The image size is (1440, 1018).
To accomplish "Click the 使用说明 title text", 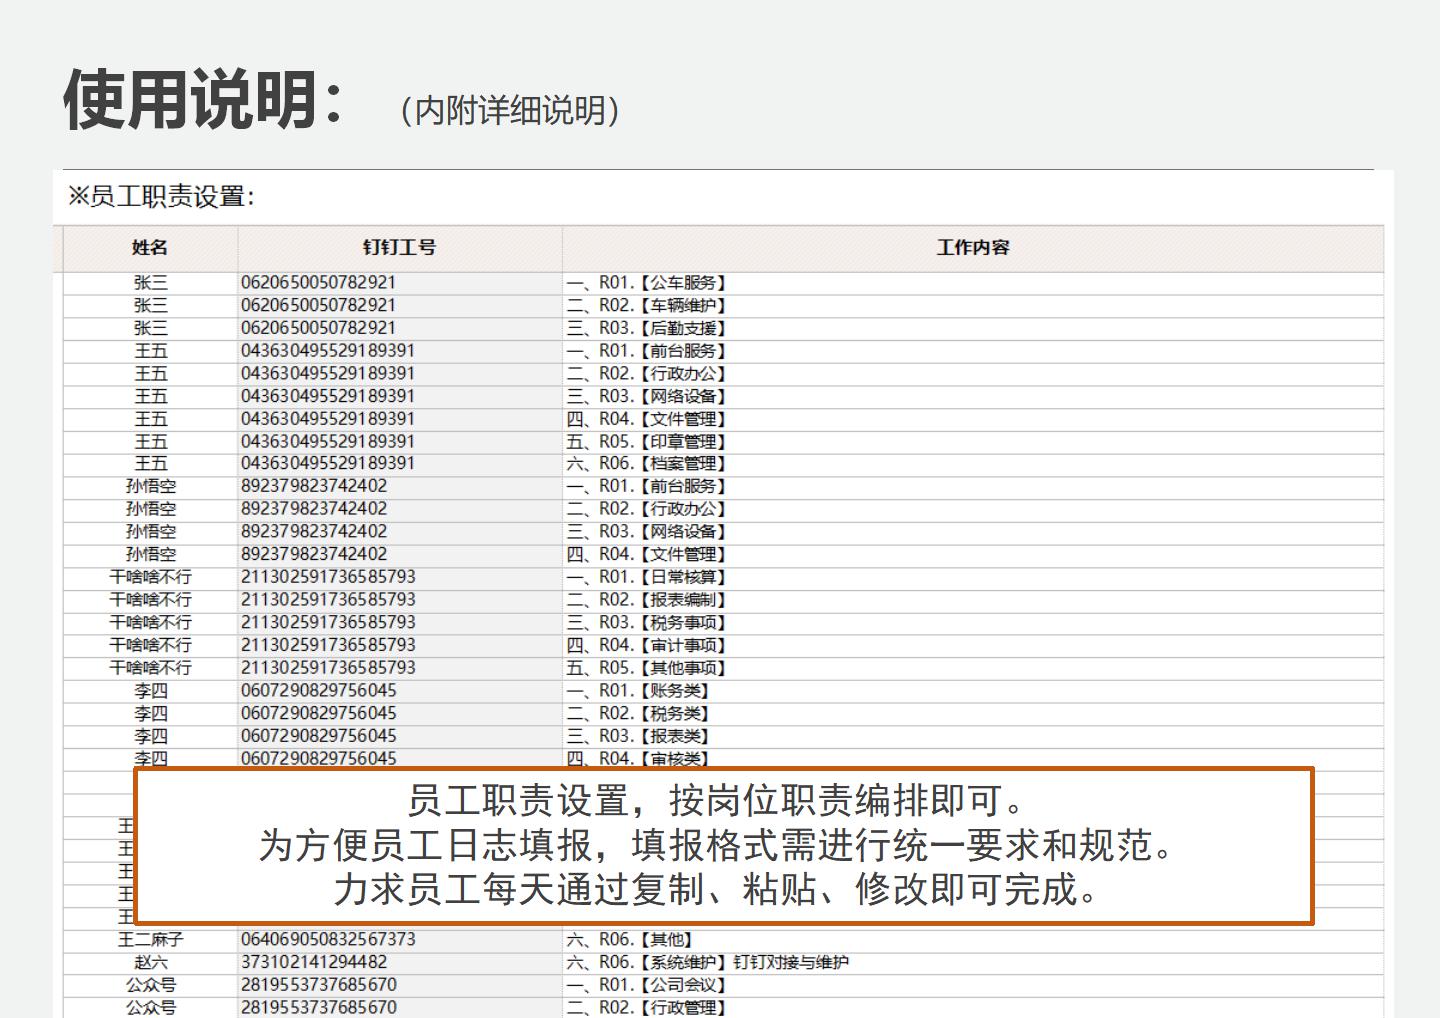I will pyautogui.click(x=205, y=100).
